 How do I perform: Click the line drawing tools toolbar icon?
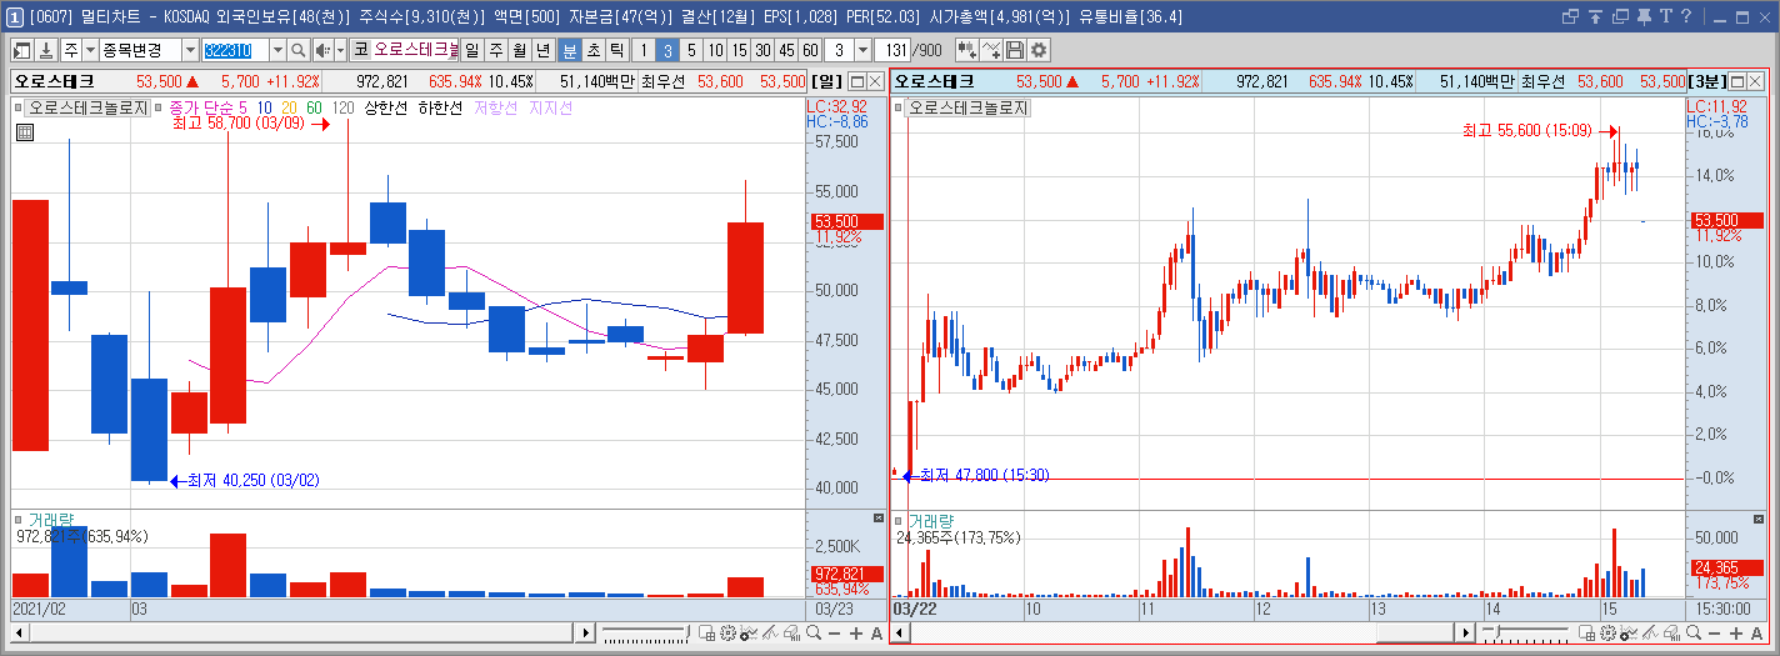(991, 50)
